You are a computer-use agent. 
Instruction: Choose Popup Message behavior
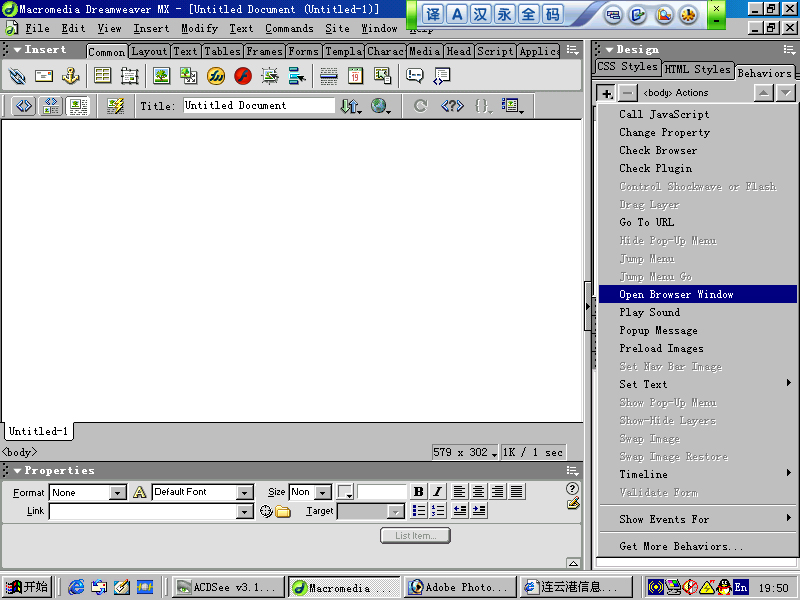698,330
